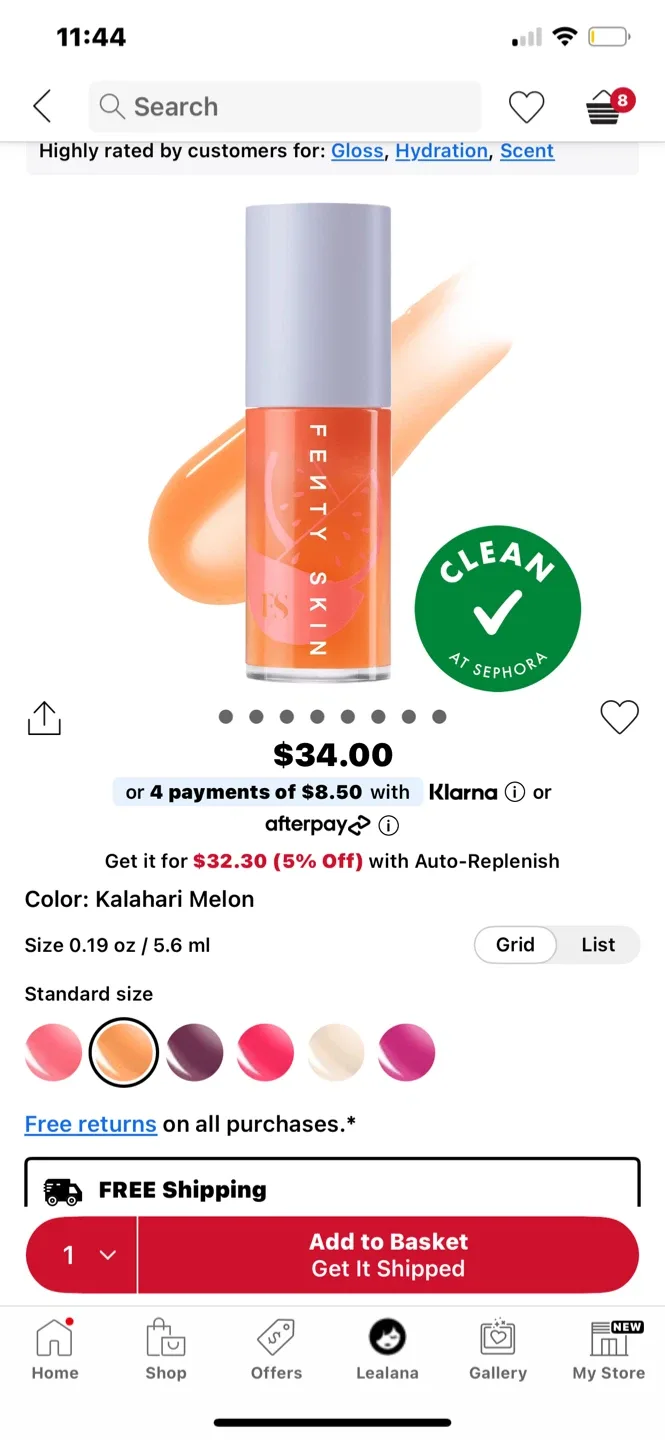Select the dark plum color swatch

(x=194, y=1052)
